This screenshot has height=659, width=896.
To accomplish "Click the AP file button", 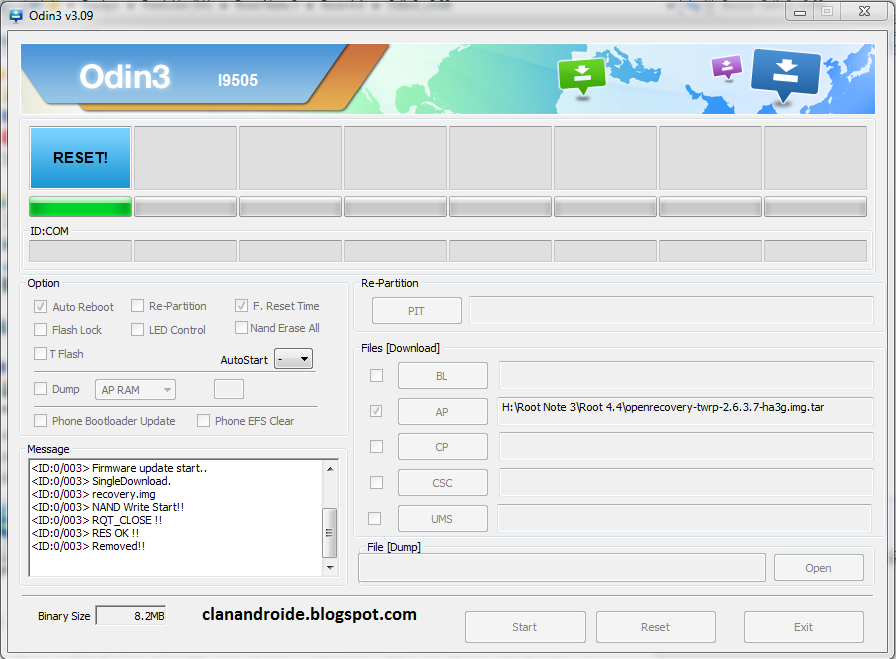I will [x=443, y=412].
